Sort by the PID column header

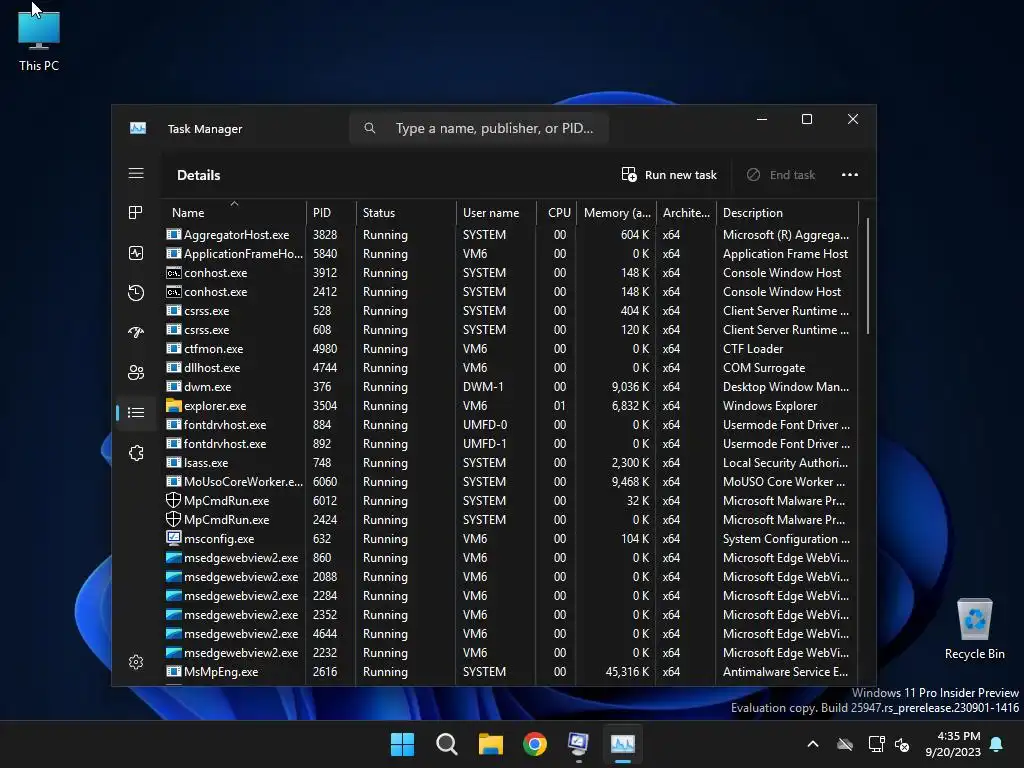(x=330, y=212)
